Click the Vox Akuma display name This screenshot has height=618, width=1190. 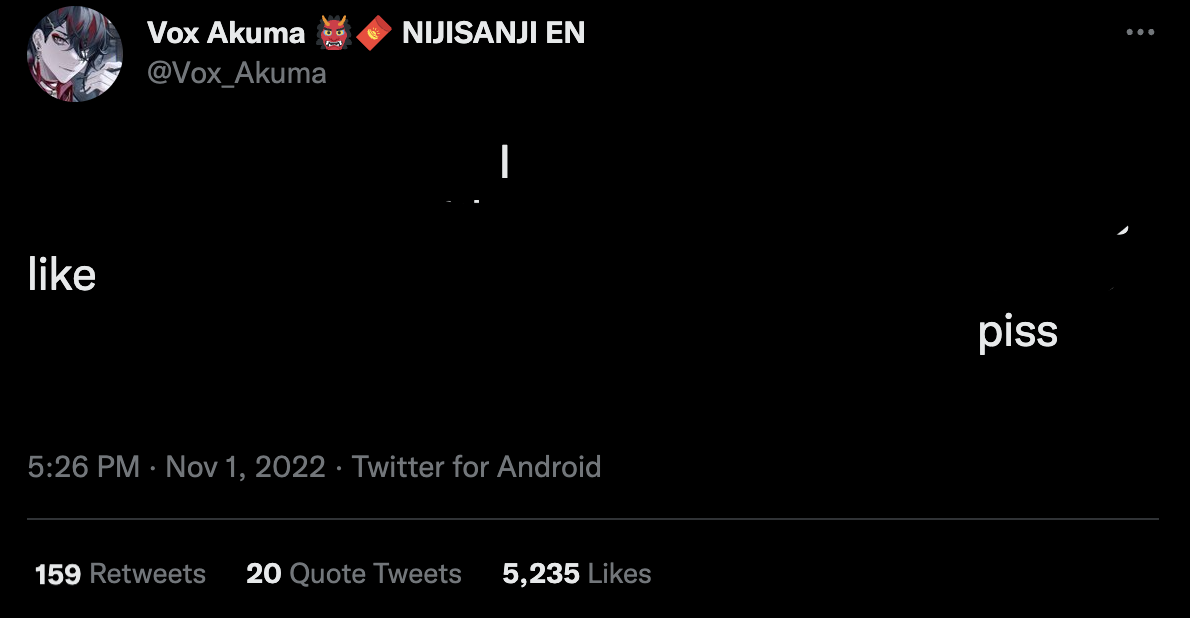(x=225, y=33)
